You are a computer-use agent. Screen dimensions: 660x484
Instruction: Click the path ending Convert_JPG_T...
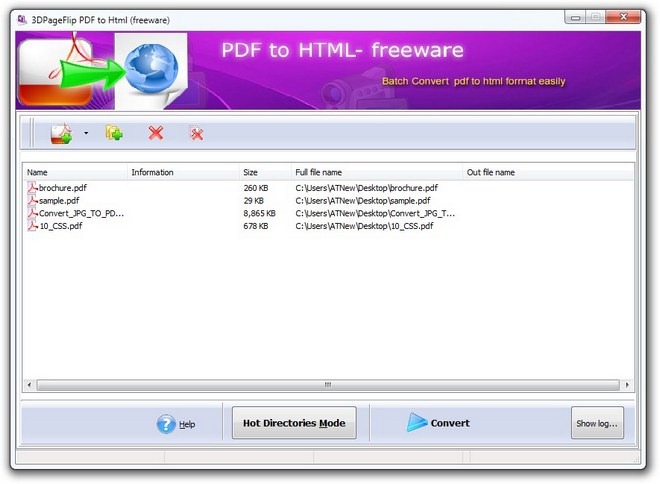(375, 213)
